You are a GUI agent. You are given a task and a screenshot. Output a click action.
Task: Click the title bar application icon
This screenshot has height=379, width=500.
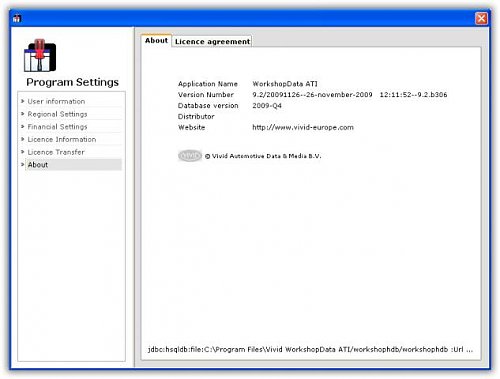(x=17, y=19)
